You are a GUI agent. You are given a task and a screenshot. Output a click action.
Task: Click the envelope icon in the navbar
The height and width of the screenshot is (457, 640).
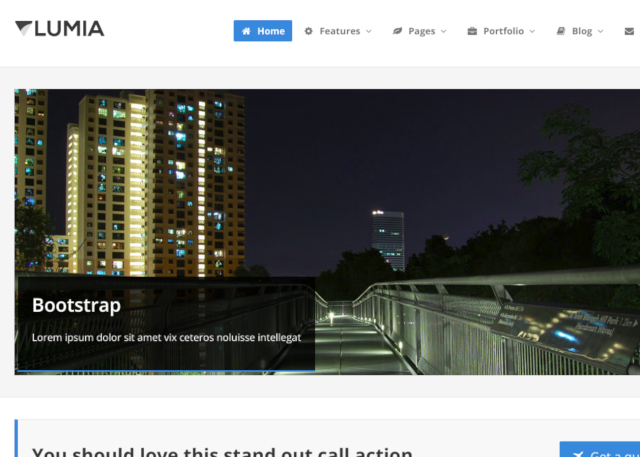(629, 31)
